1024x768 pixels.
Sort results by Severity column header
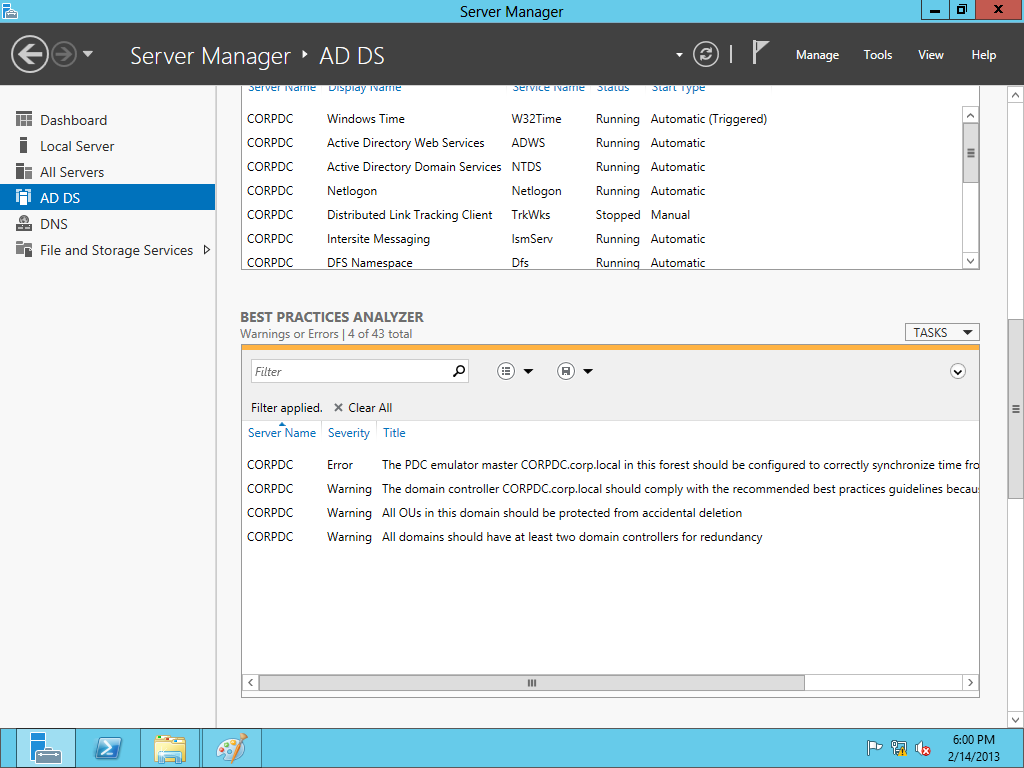348,433
